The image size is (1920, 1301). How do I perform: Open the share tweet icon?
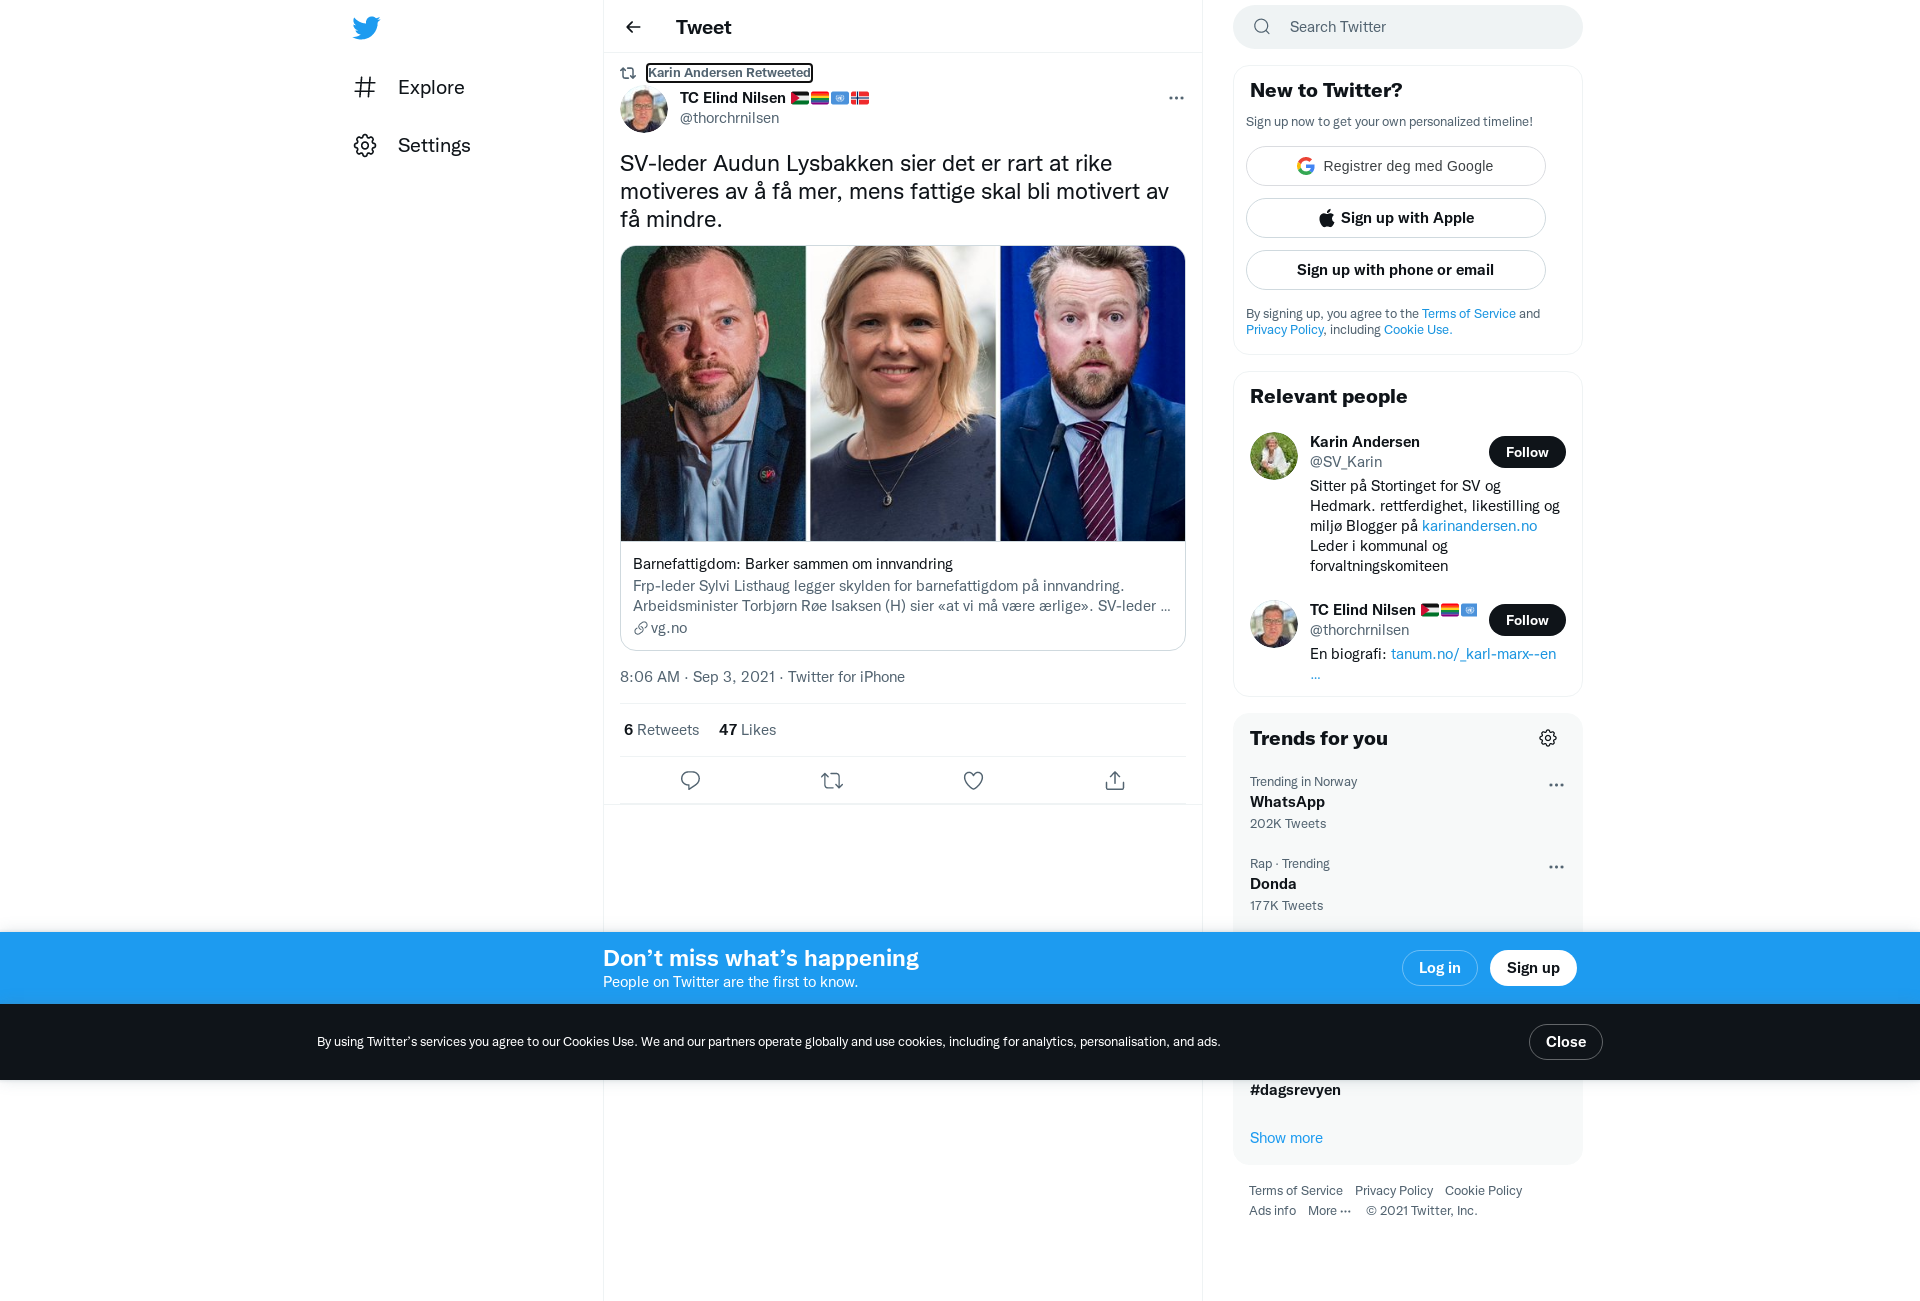tap(1115, 781)
